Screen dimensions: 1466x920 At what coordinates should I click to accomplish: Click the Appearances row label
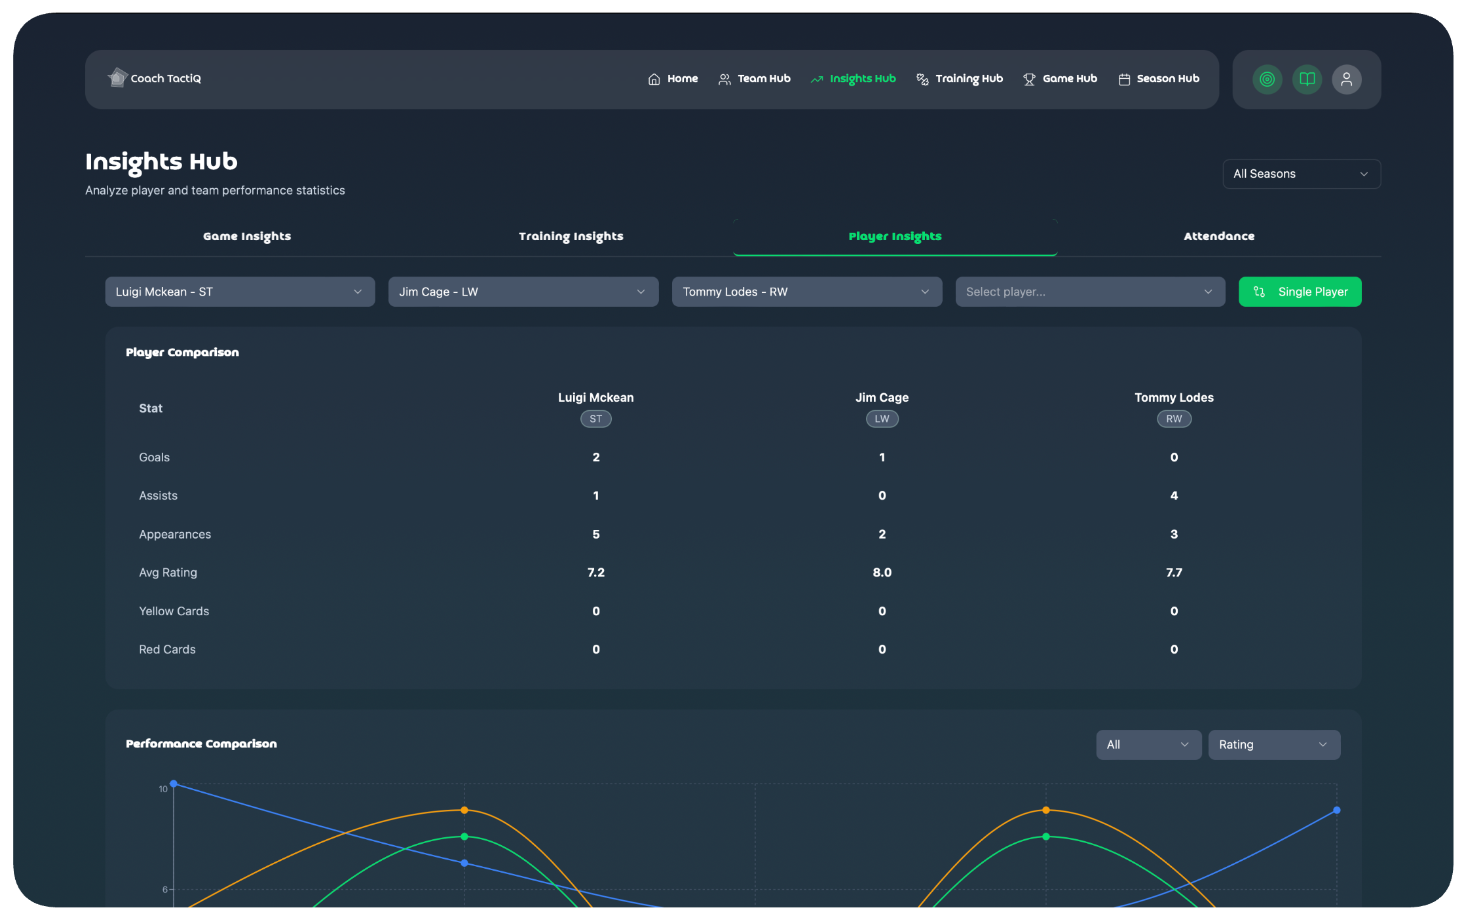pos(175,535)
